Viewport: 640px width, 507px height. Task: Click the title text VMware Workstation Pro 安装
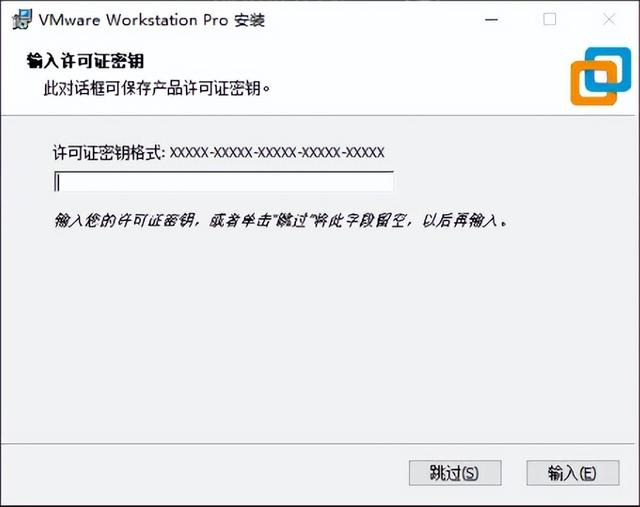[152, 20]
